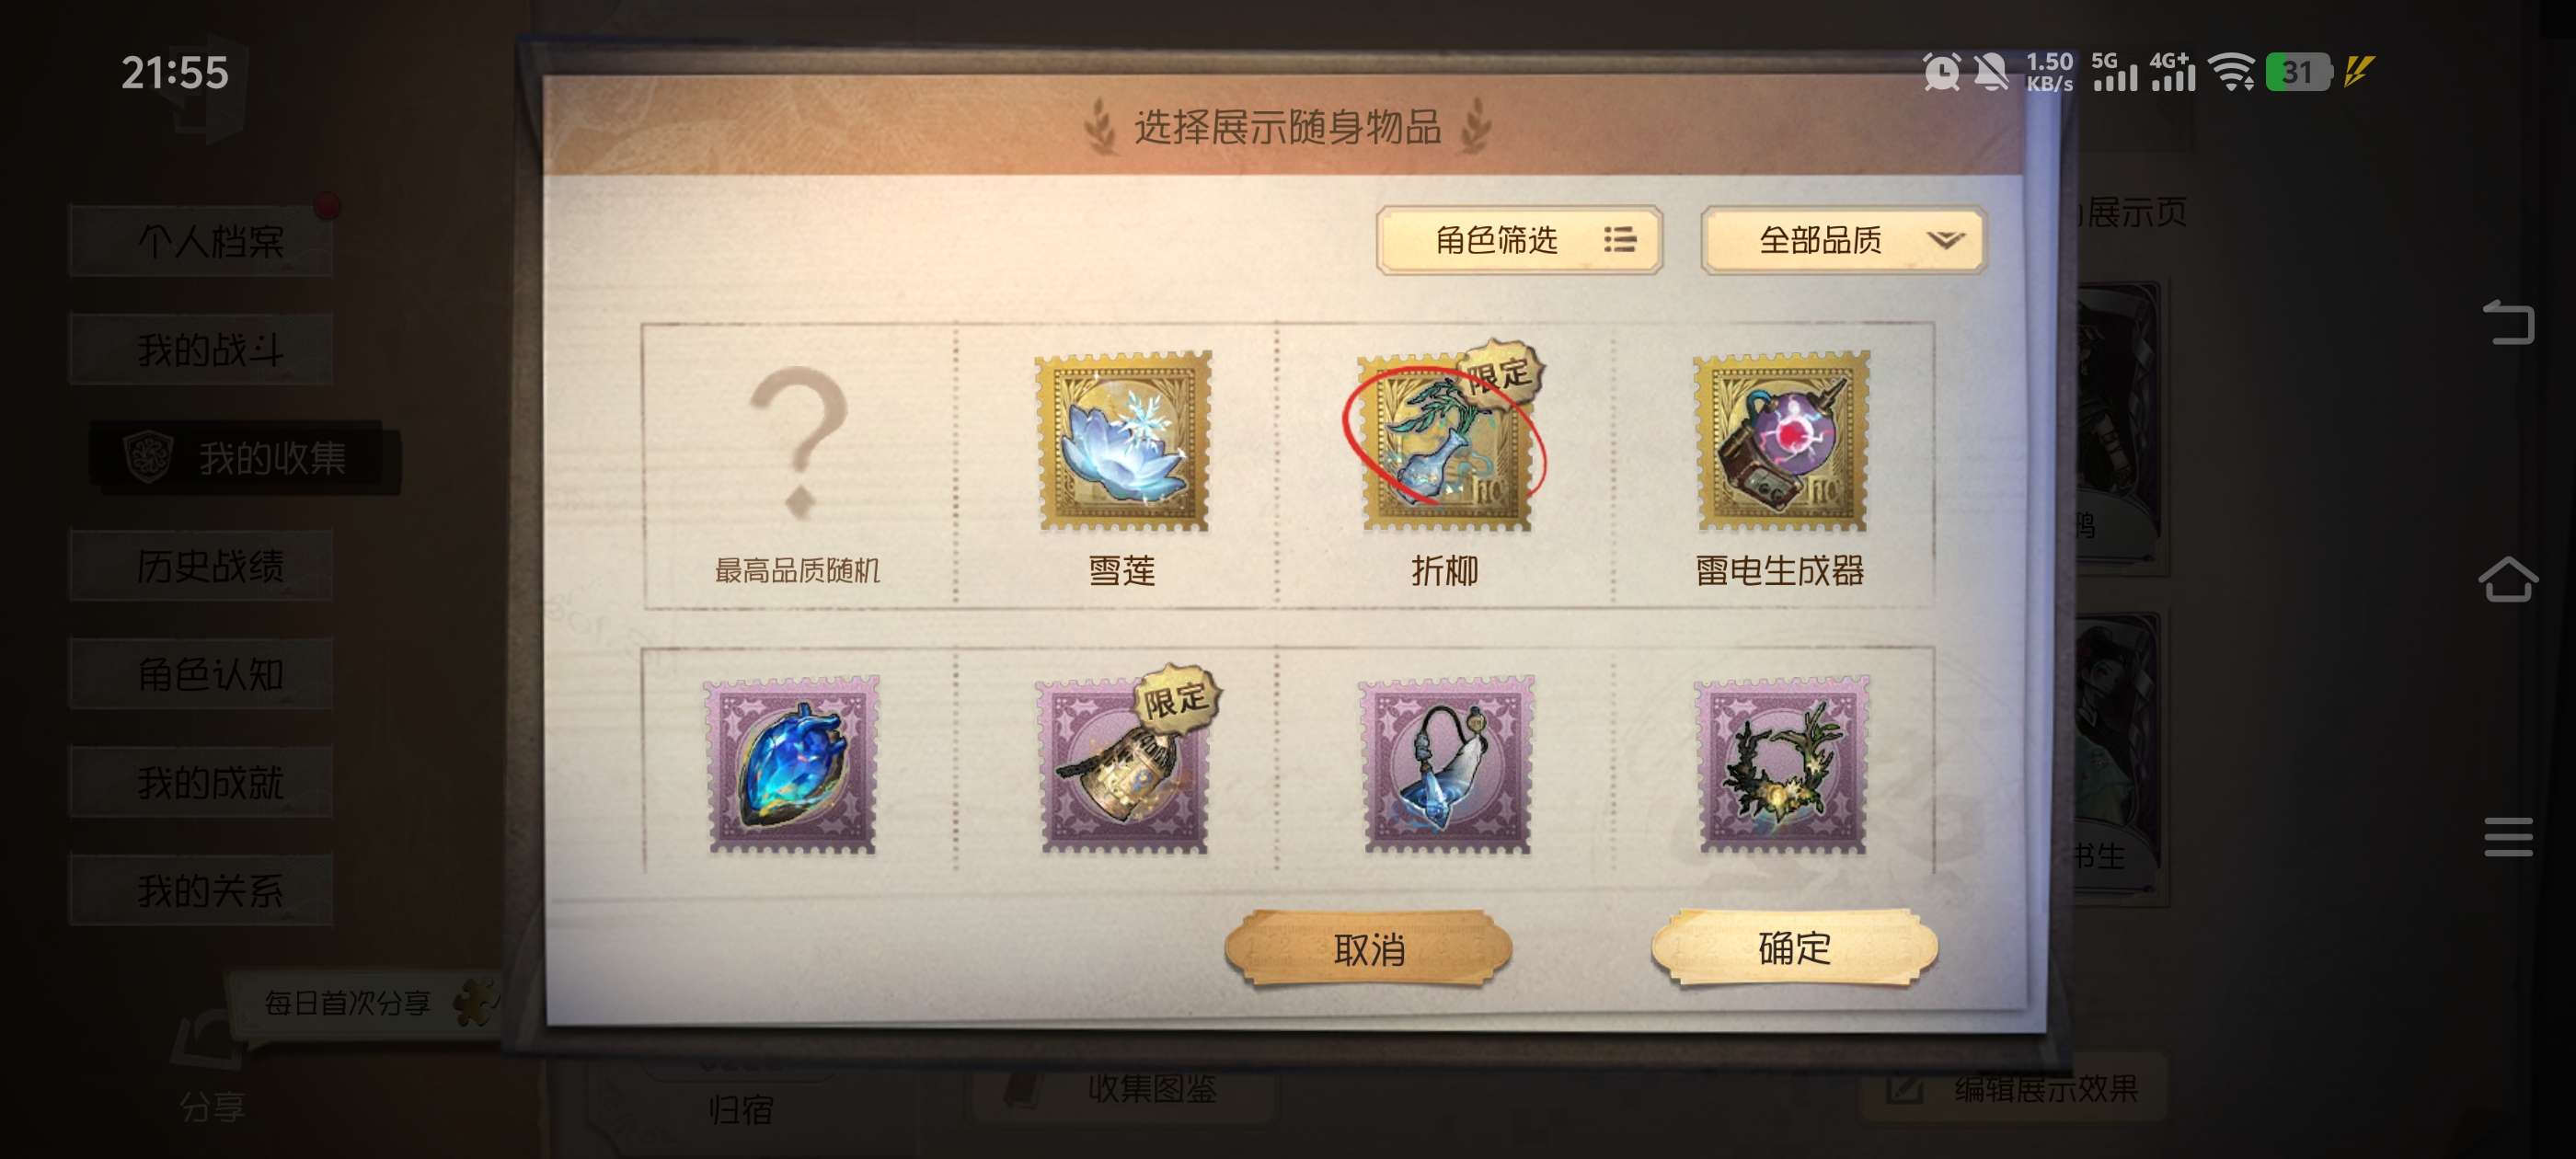Viewport: 2576px width, 1159px height.
Task: Click the 确定 confirm button
Action: pos(1794,948)
